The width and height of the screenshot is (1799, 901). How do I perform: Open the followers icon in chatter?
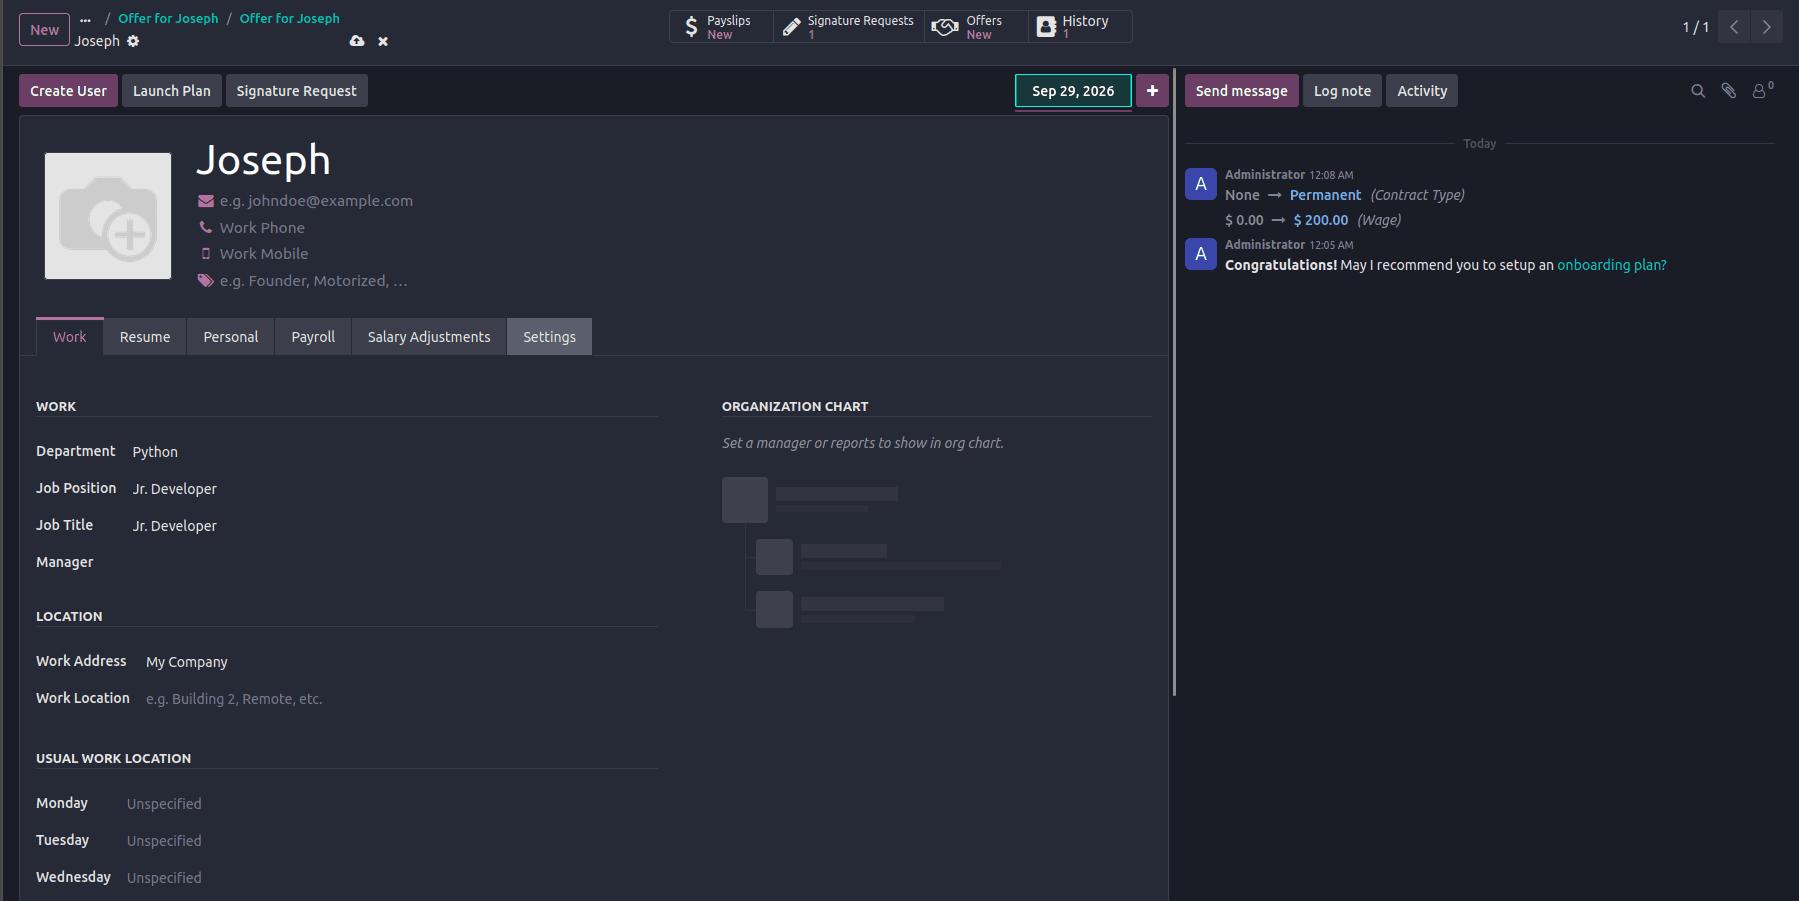coord(1761,91)
